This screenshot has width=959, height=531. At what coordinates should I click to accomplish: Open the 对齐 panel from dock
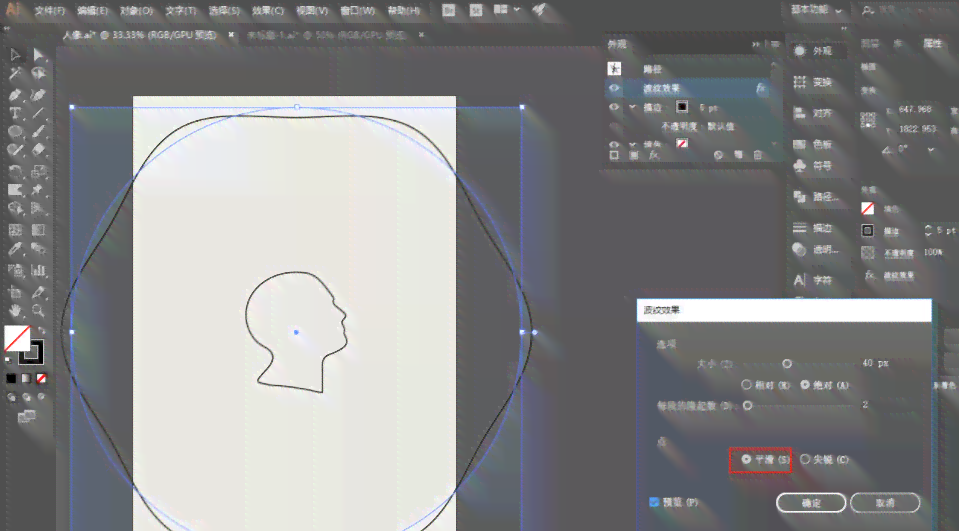tap(813, 113)
